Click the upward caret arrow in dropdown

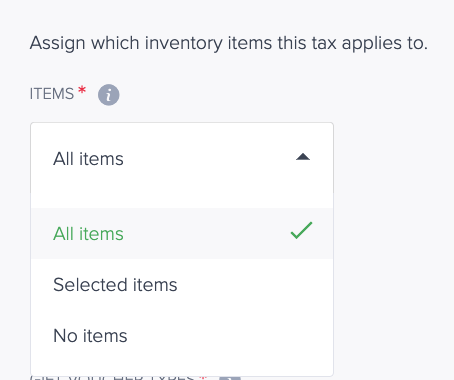(x=303, y=157)
